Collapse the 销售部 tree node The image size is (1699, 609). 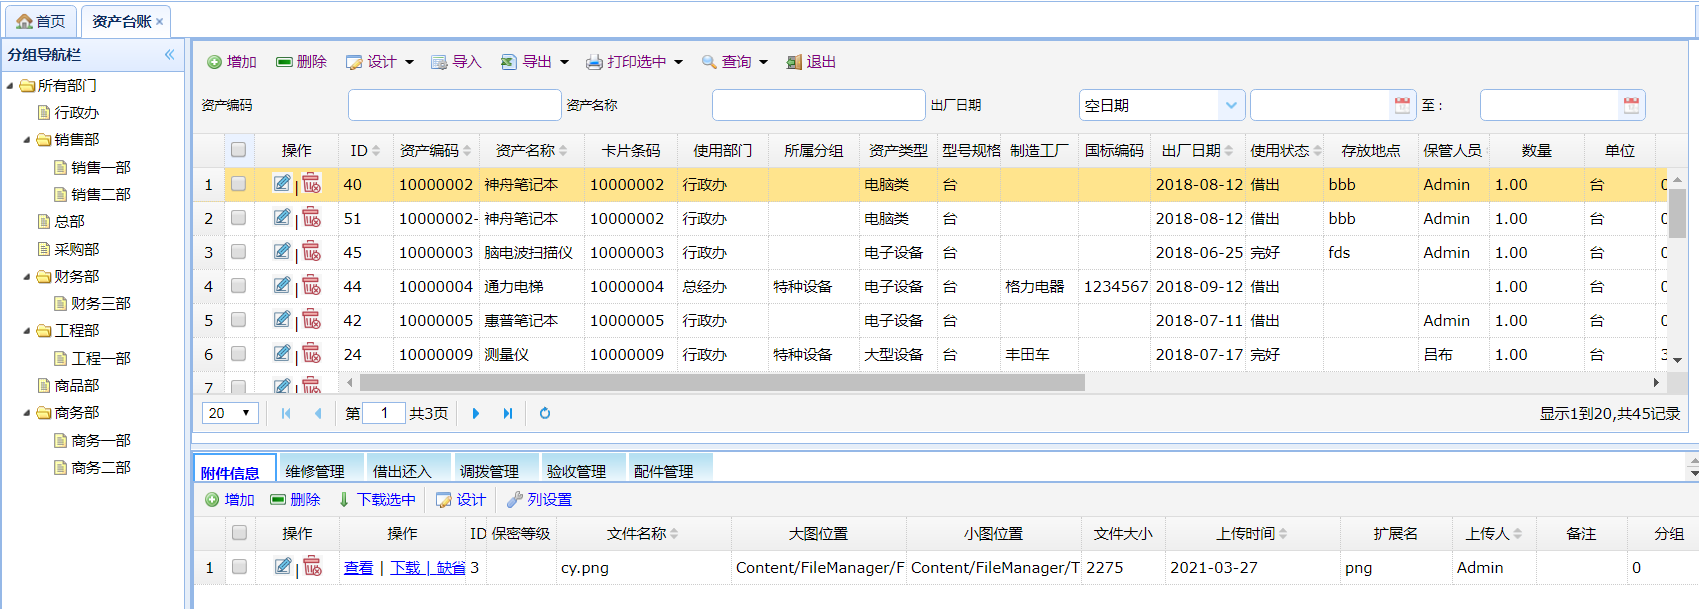click(x=27, y=140)
